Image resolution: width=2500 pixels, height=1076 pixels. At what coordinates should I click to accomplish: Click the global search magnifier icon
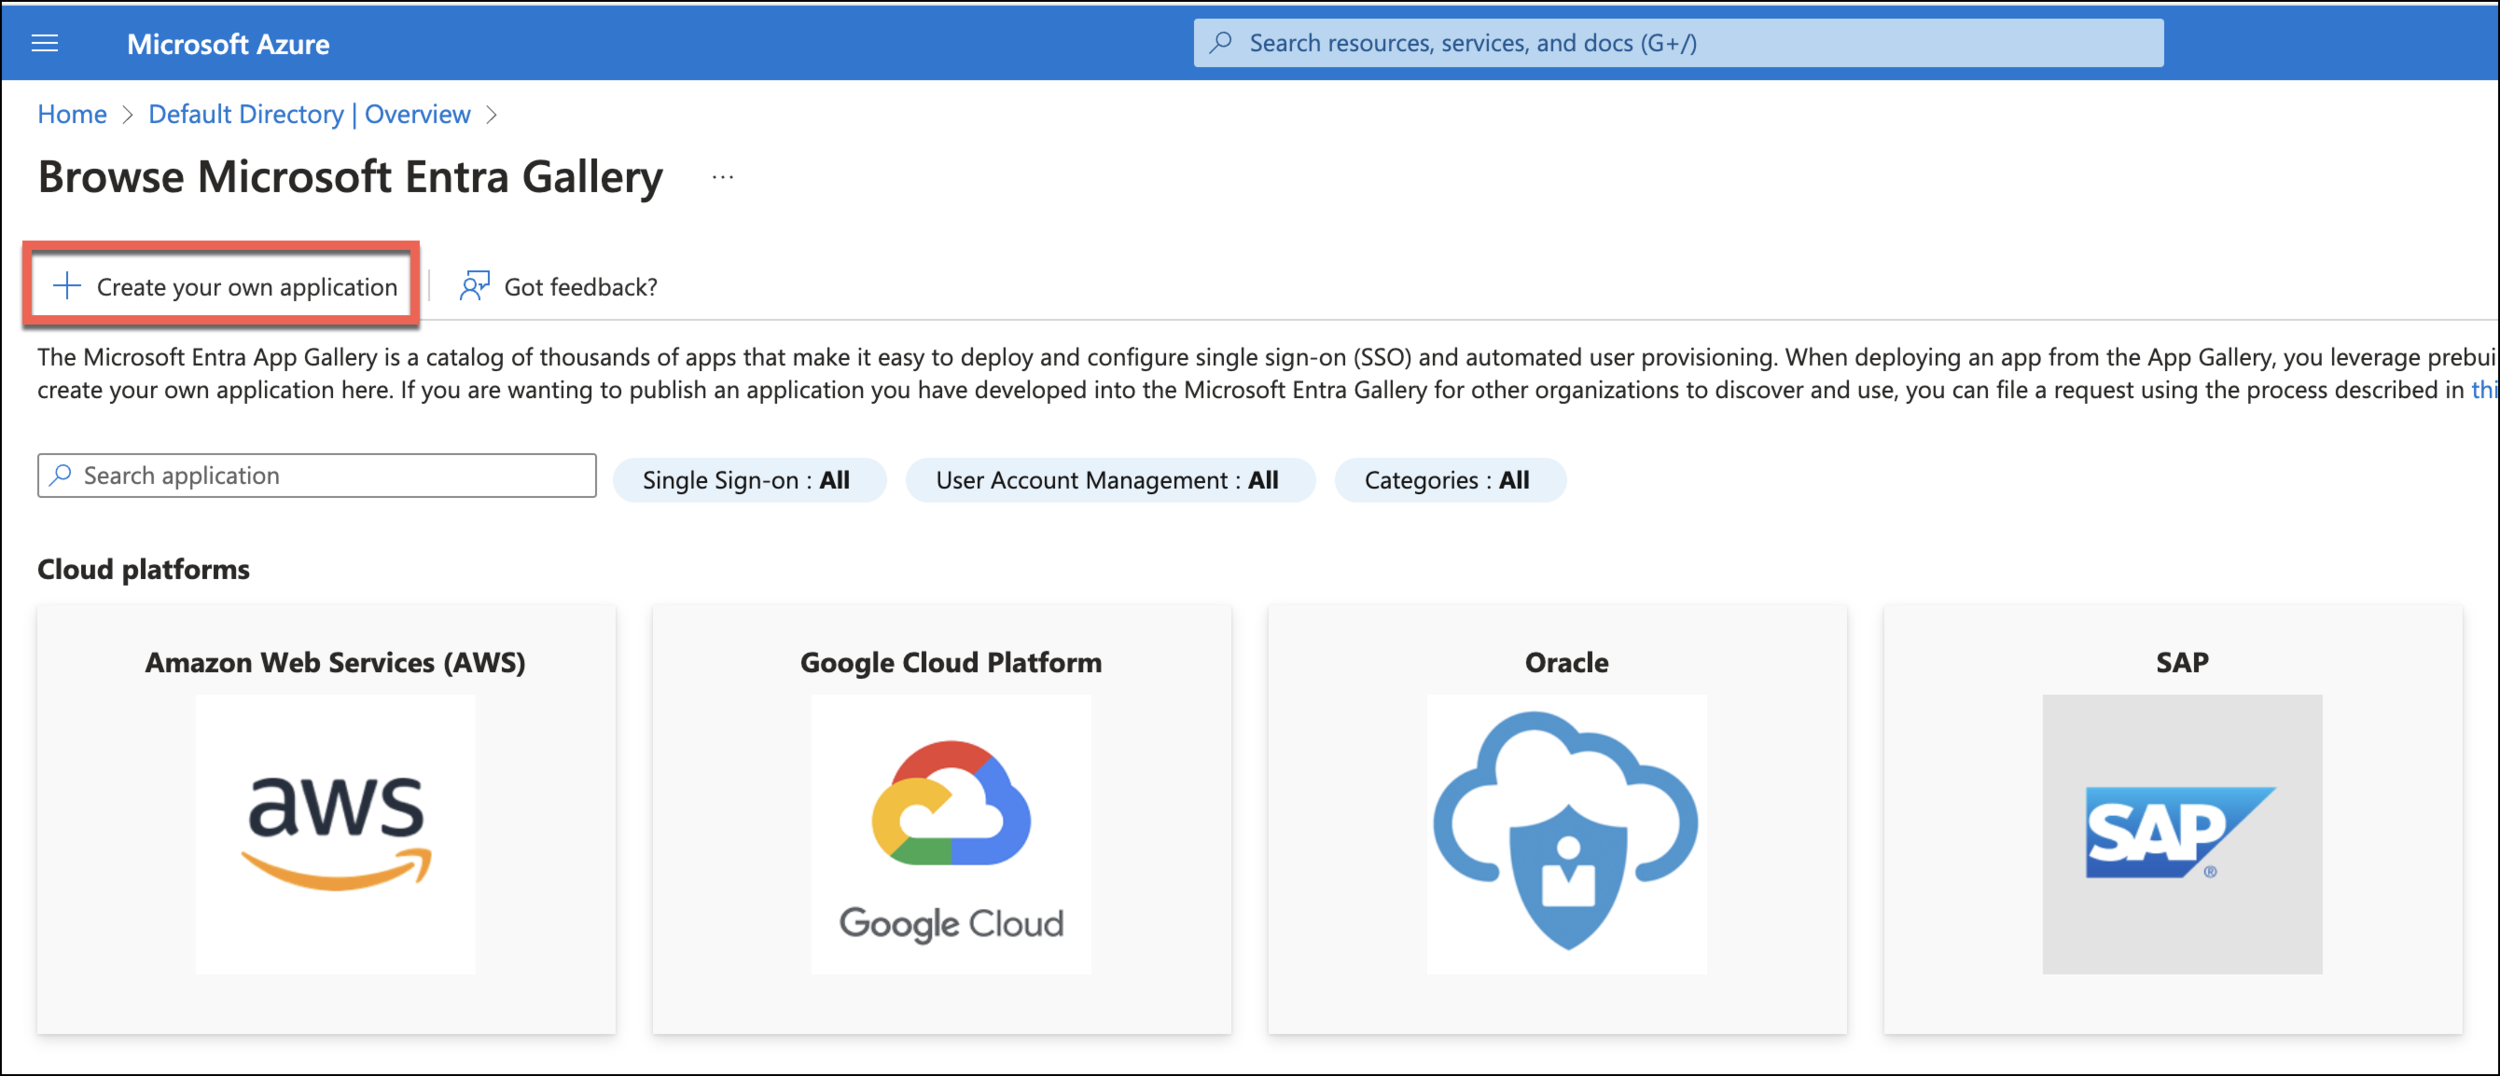[1221, 43]
